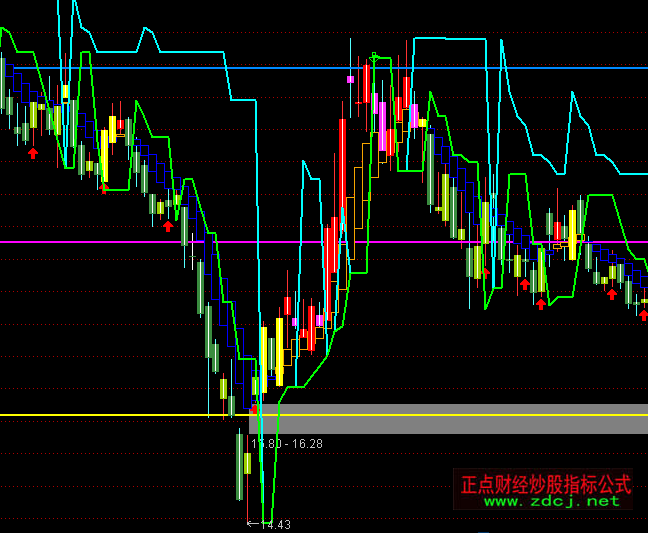Click the red arrow beneath the large yellow candle on the left
The image size is (648, 533).
(x=103, y=188)
